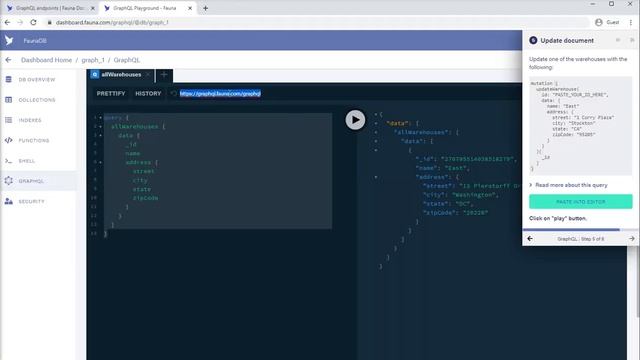Close the GraphQL endpoints browser tab
The height and width of the screenshot is (360, 640).
click(x=93, y=8)
